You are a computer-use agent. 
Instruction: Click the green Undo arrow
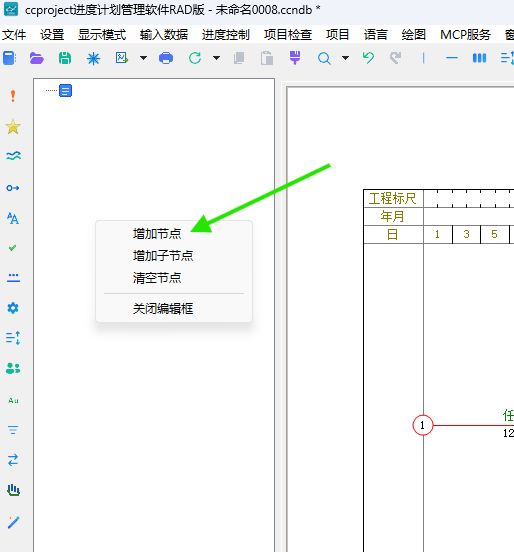368,58
